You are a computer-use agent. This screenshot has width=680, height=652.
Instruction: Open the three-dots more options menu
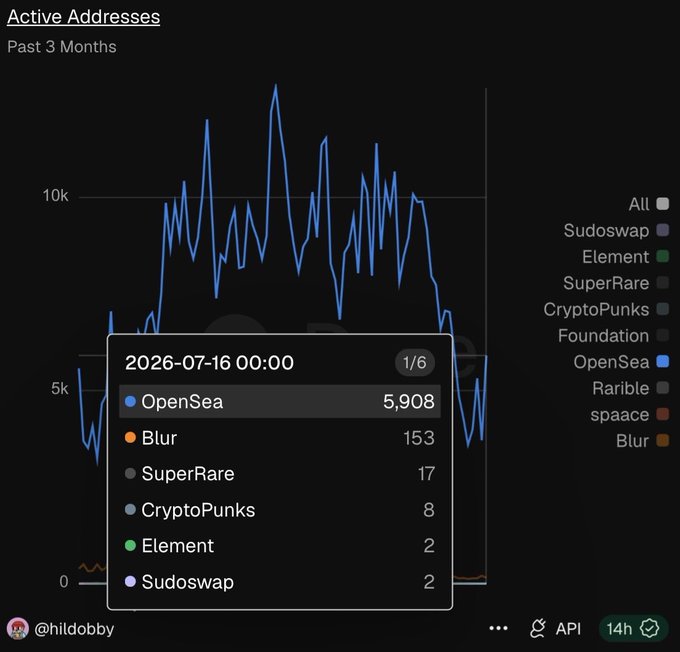tap(498, 628)
